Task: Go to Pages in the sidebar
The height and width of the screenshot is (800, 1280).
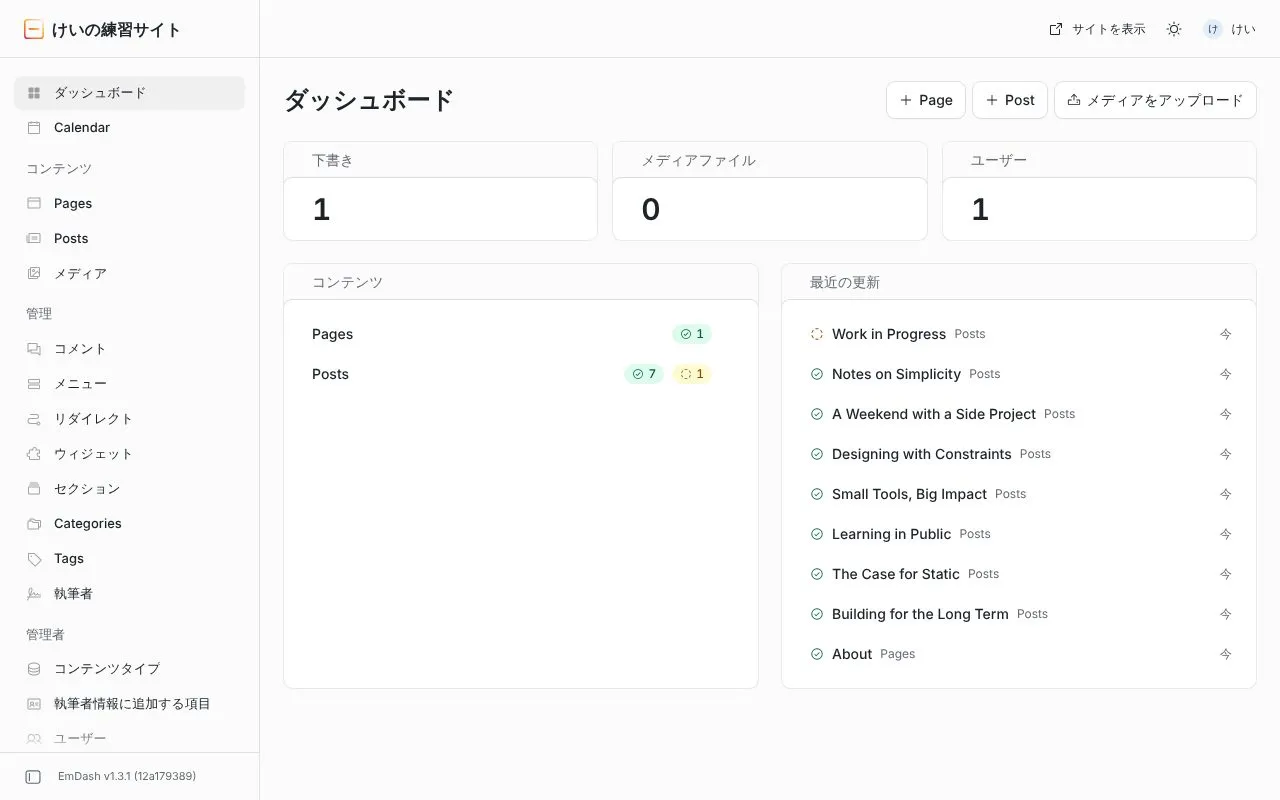Action: 129,204
